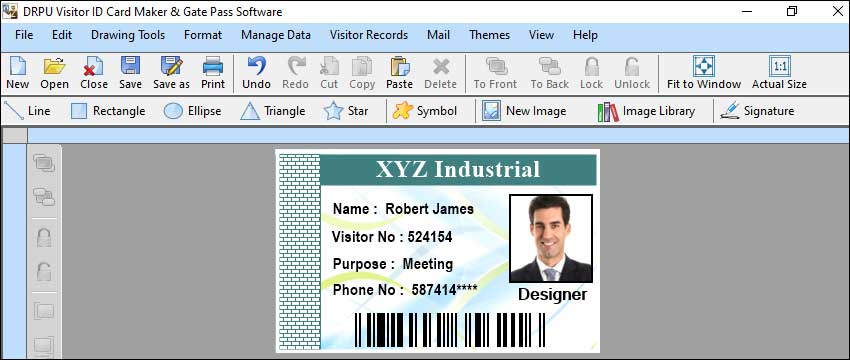Paste from clipboard
Viewport: 850px width, 360px height.
tap(400, 73)
